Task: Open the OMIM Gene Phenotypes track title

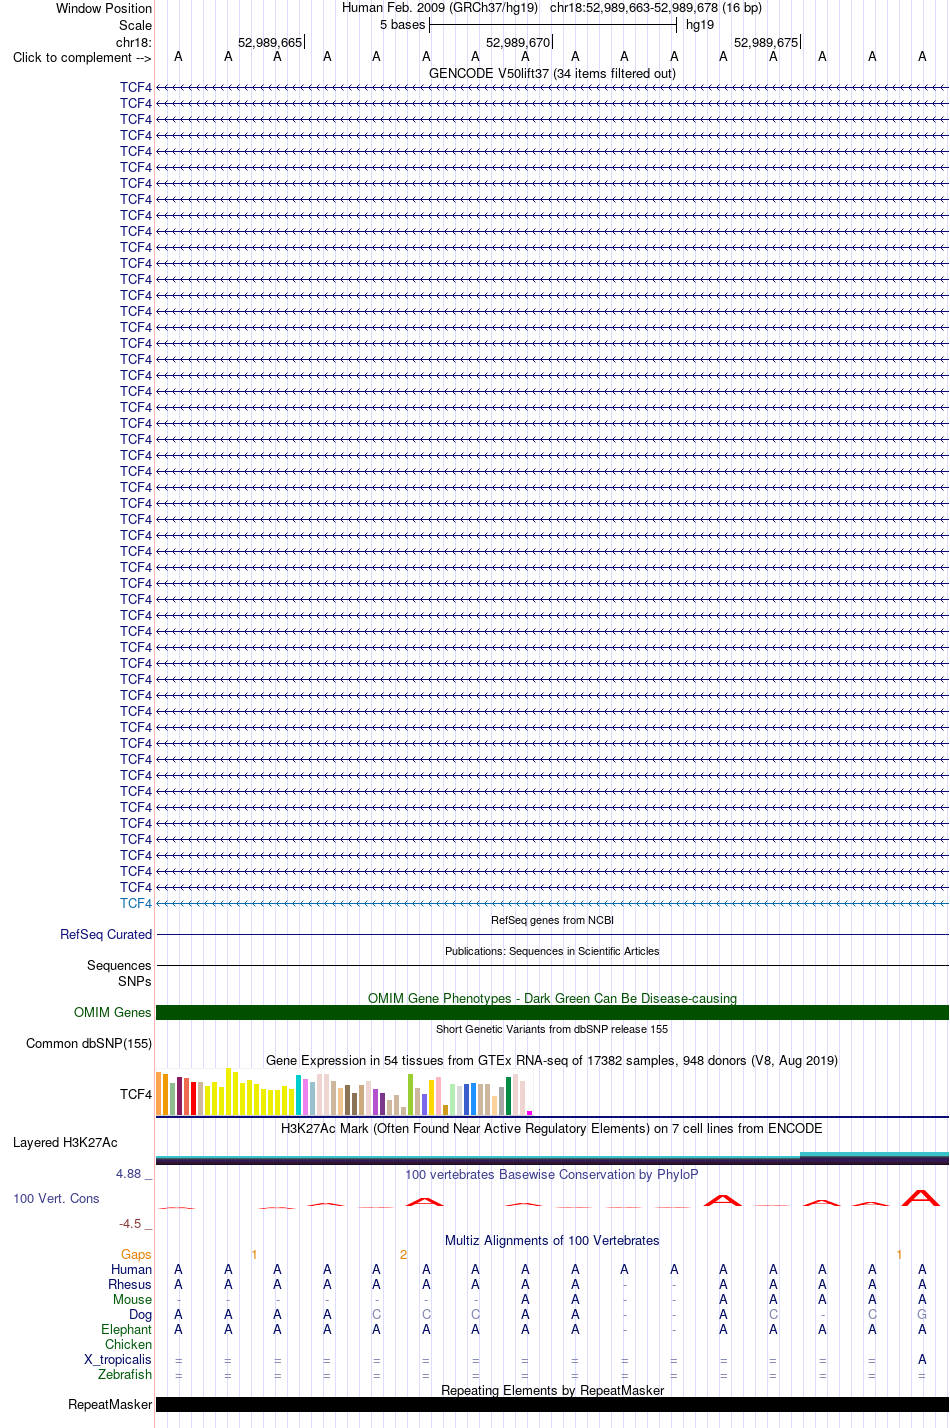Action: click(x=552, y=998)
